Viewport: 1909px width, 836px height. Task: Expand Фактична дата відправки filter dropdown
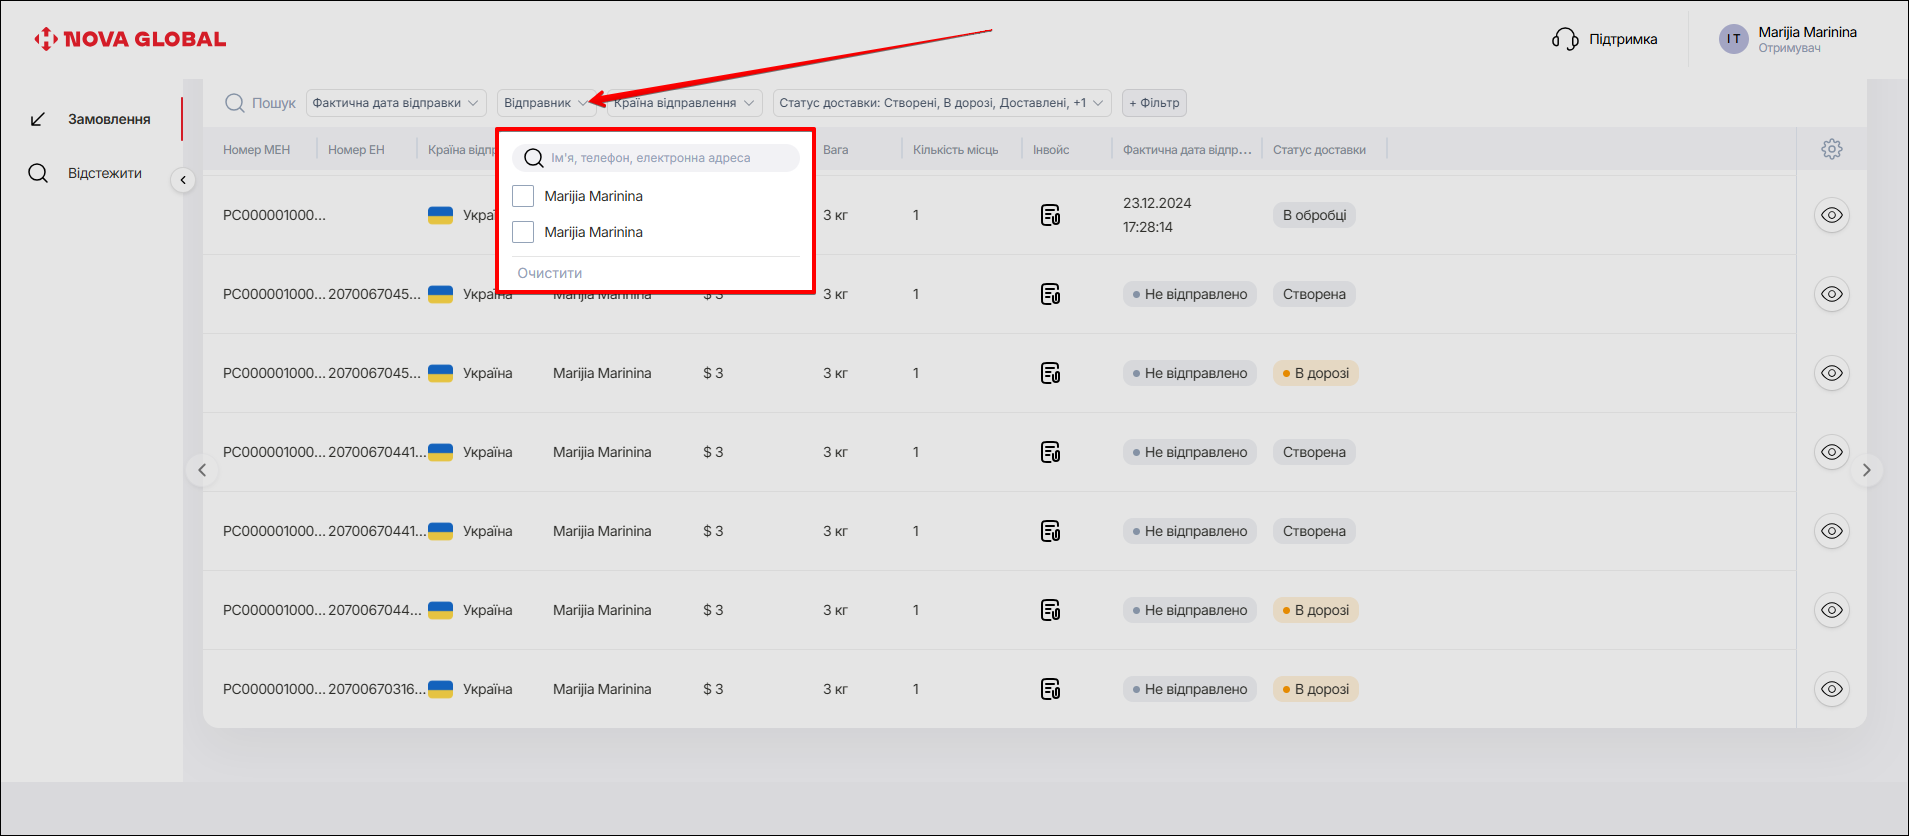click(x=396, y=103)
